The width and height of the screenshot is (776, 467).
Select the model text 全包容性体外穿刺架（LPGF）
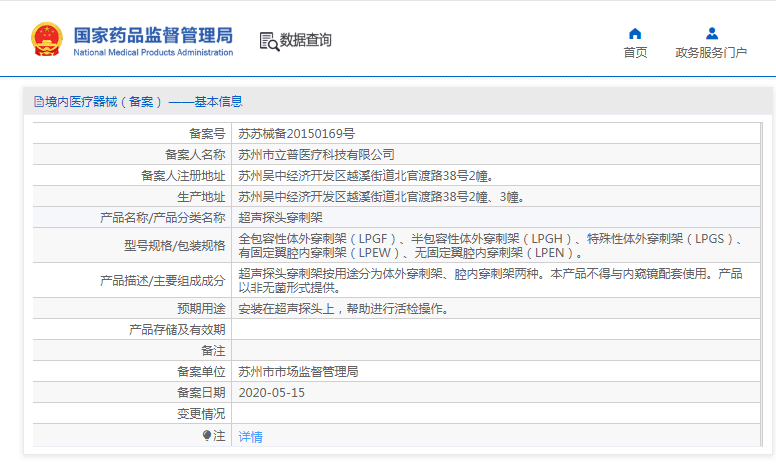click(318, 239)
